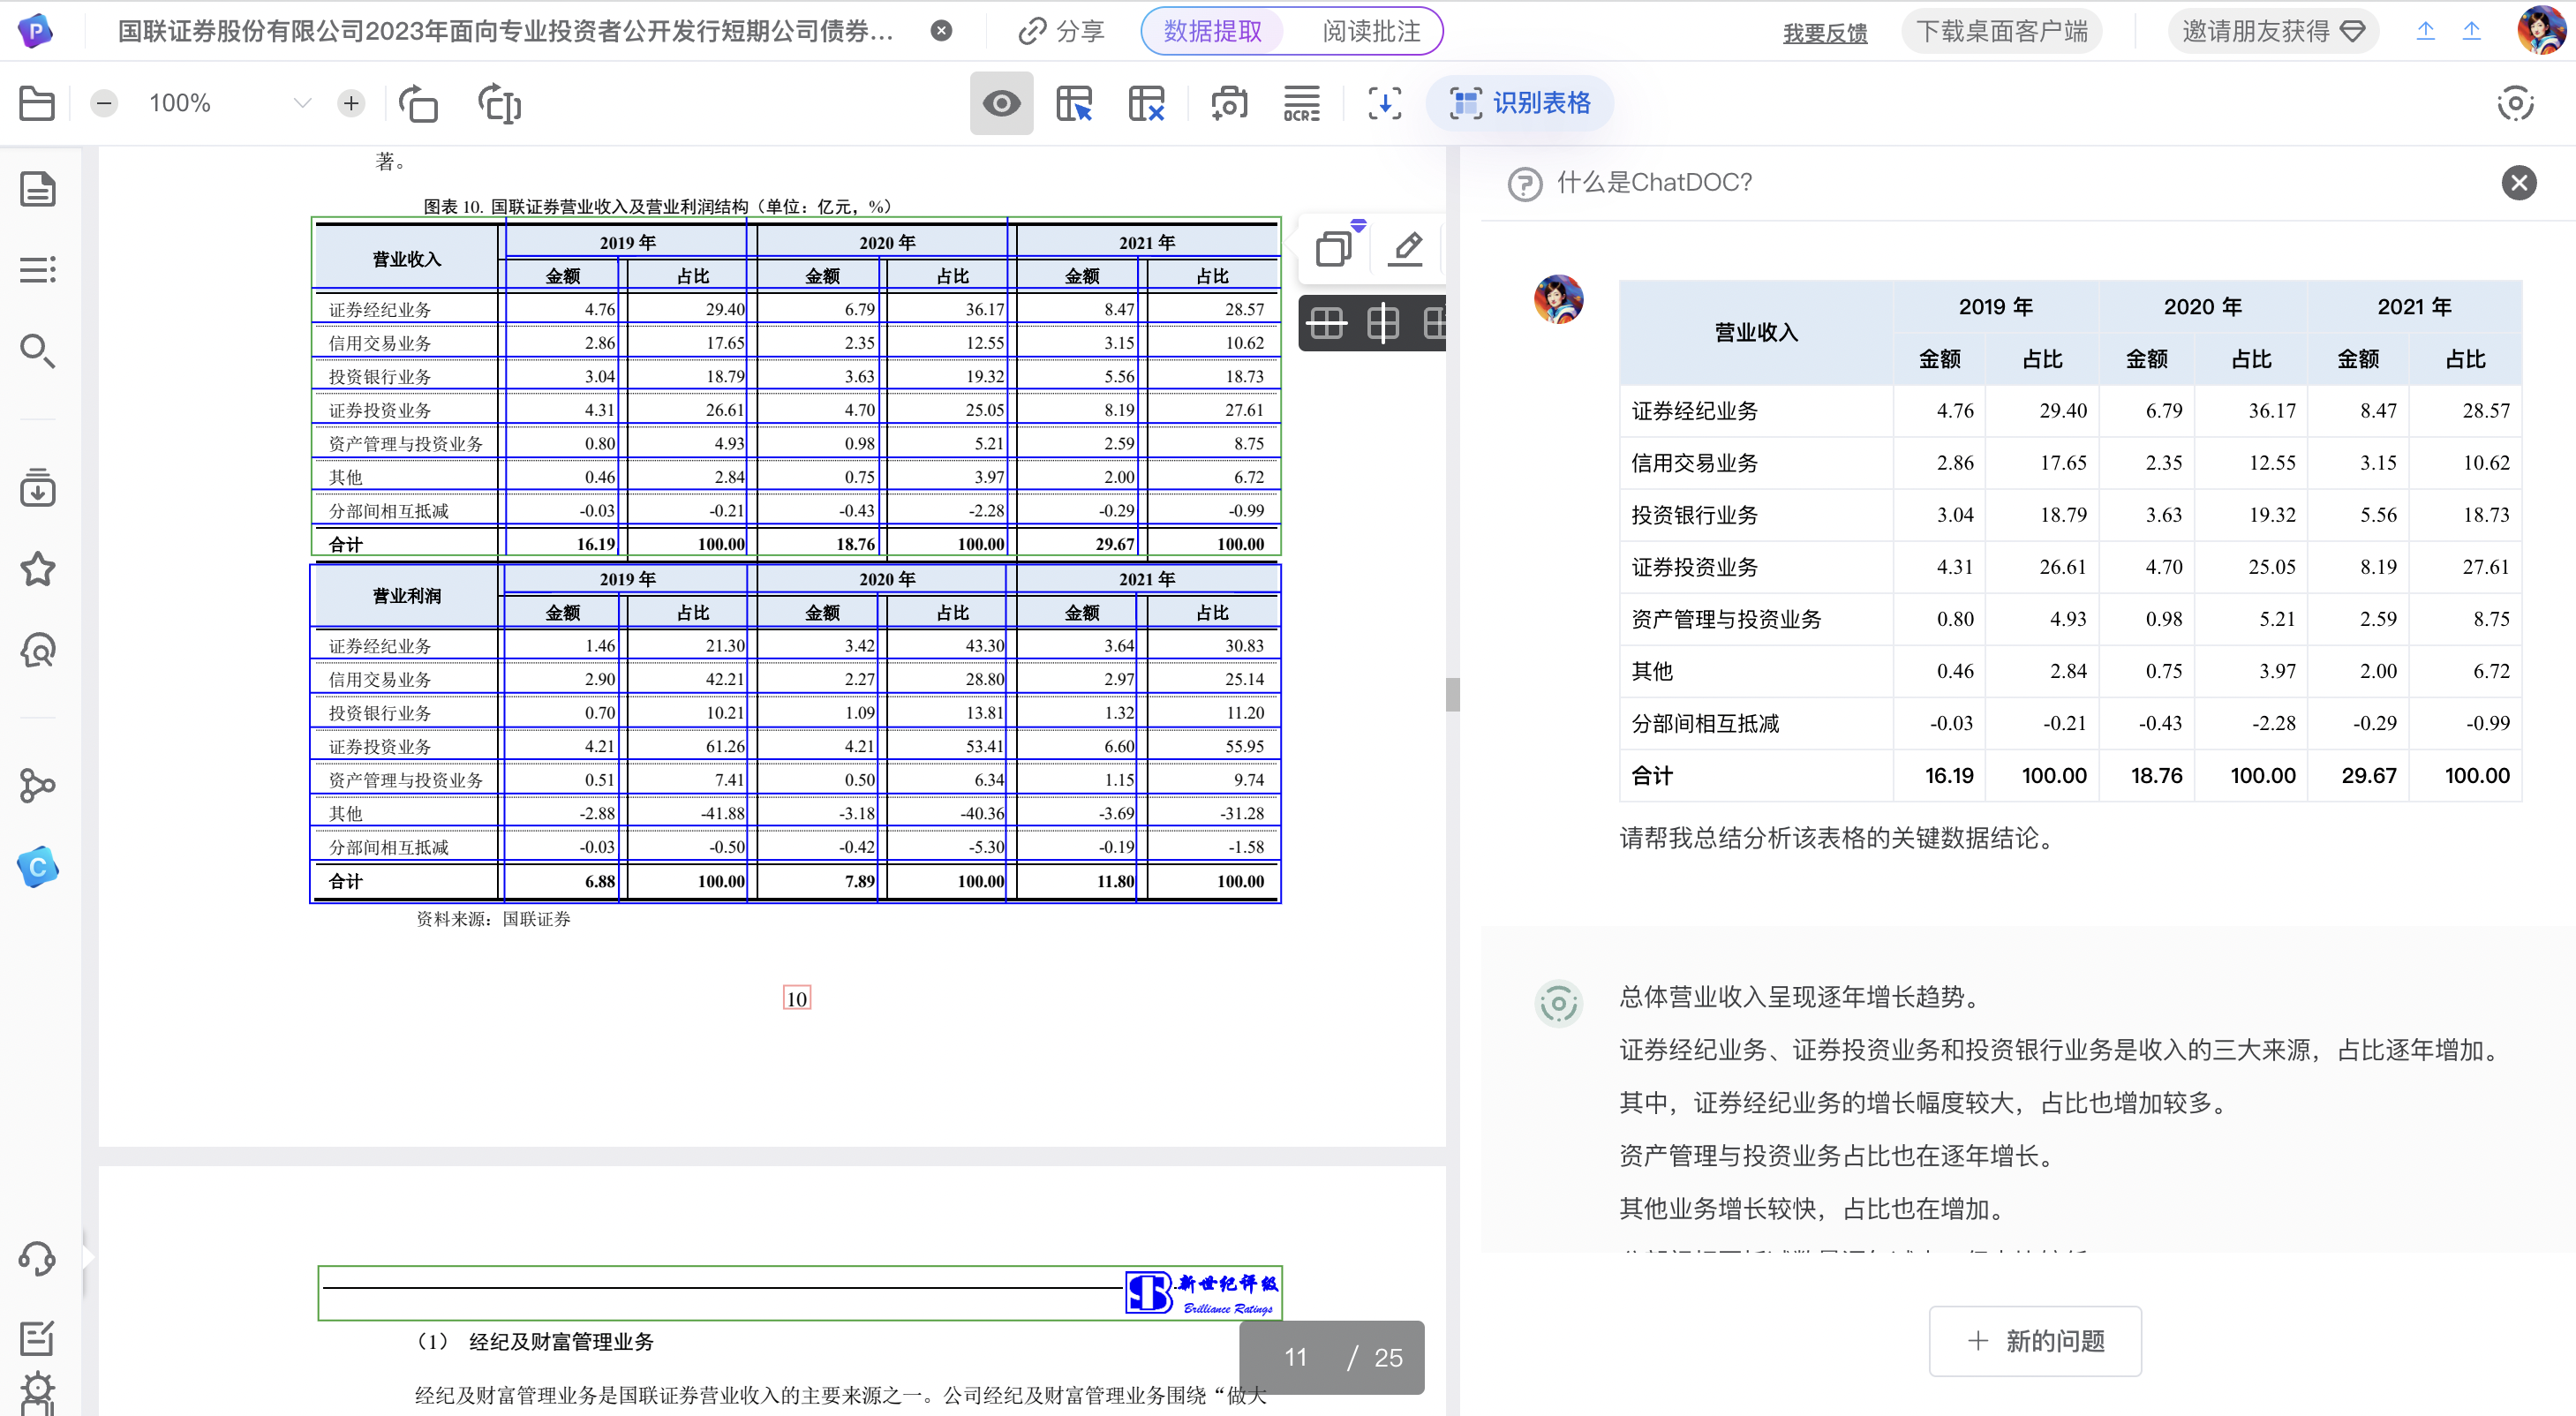2576x1416 pixels.
Task: Open the headset support icon in sidebar
Action: [38, 1258]
